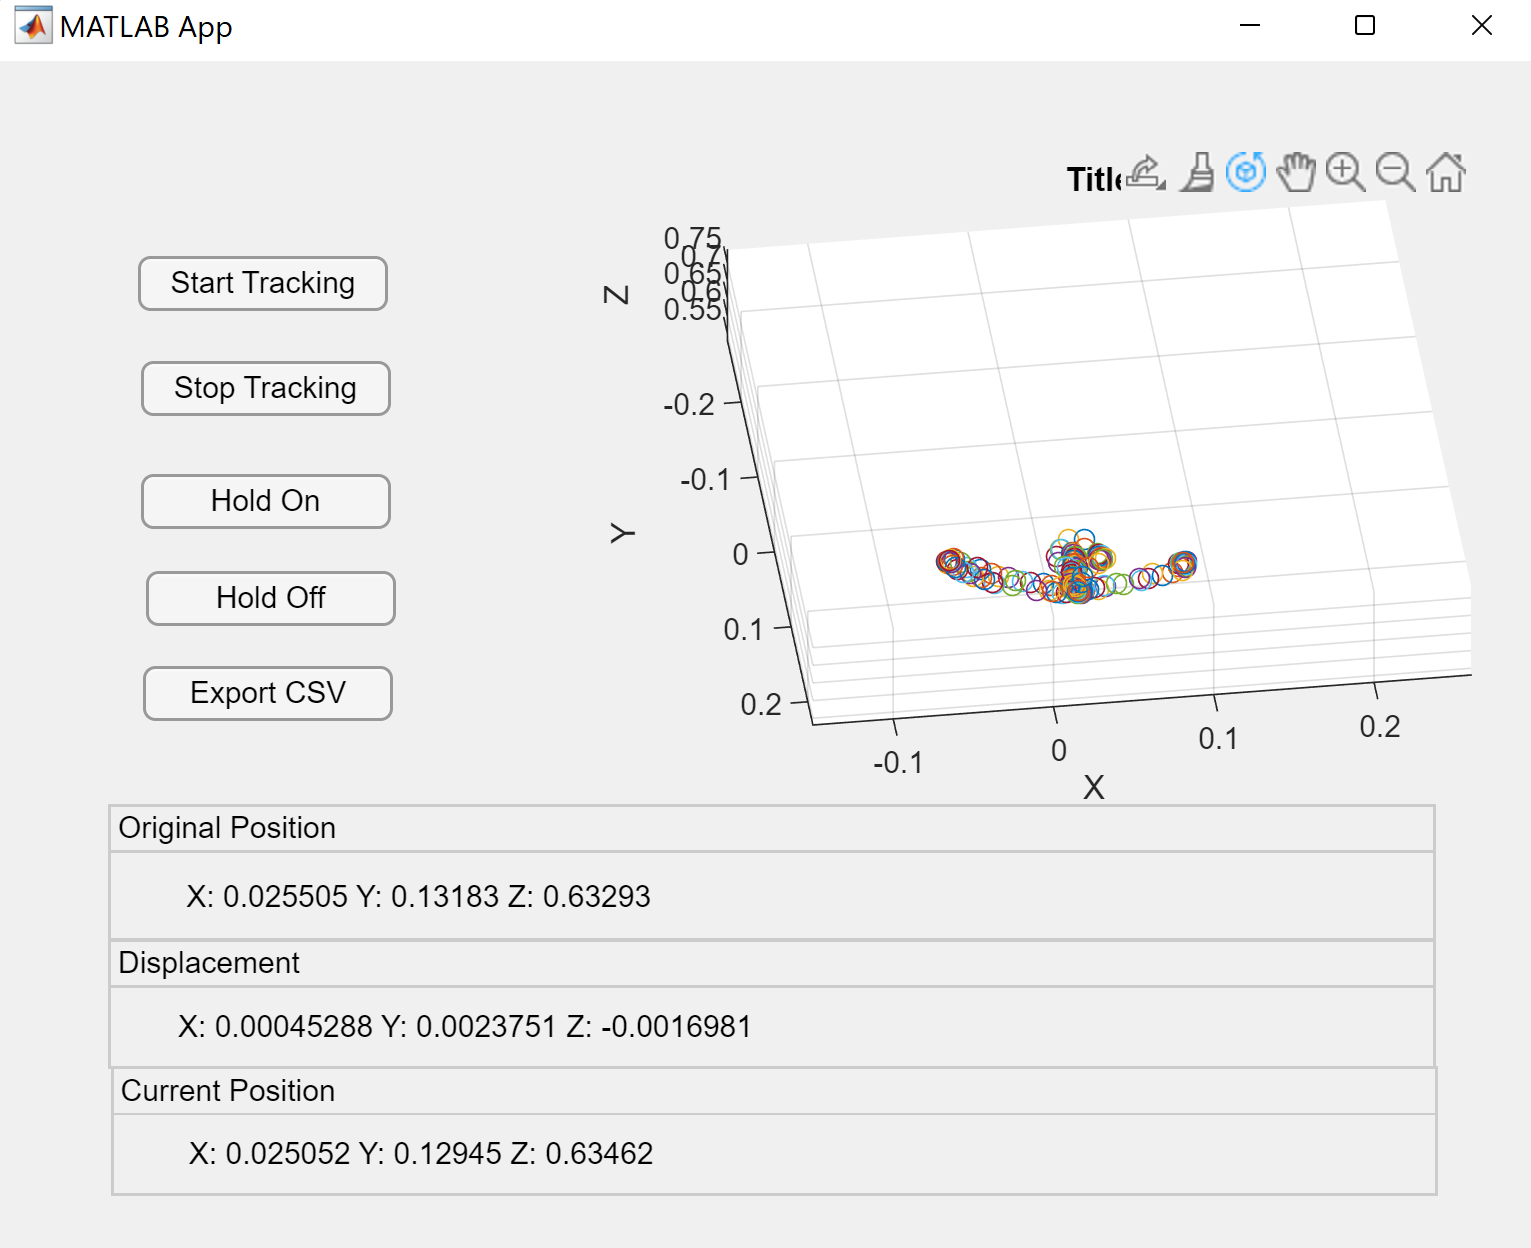This screenshot has height=1248, width=1531.
Task: Activate the Pan hand tool
Action: pyautogui.click(x=1296, y=173)
